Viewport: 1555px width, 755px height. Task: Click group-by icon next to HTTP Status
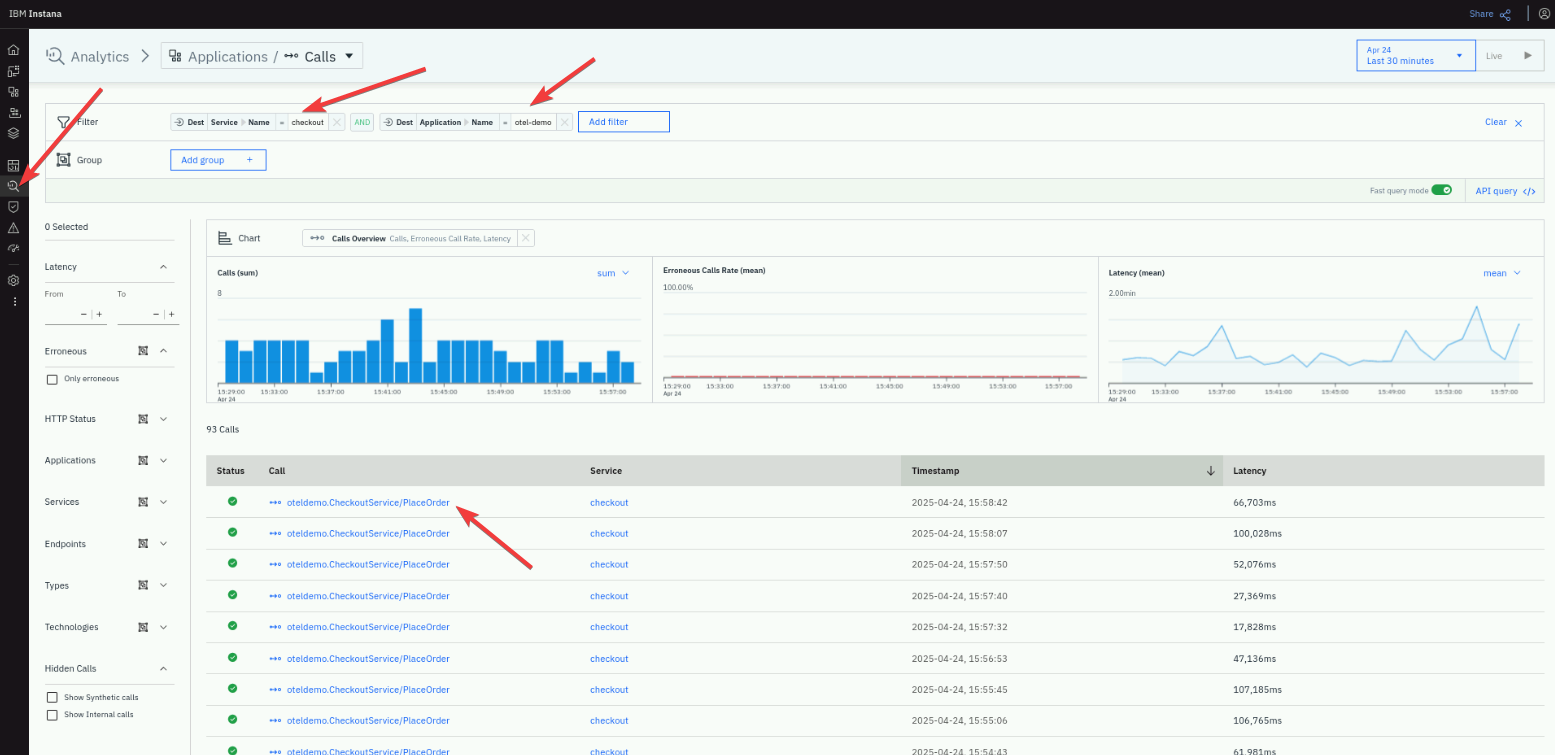pos(143,419)
